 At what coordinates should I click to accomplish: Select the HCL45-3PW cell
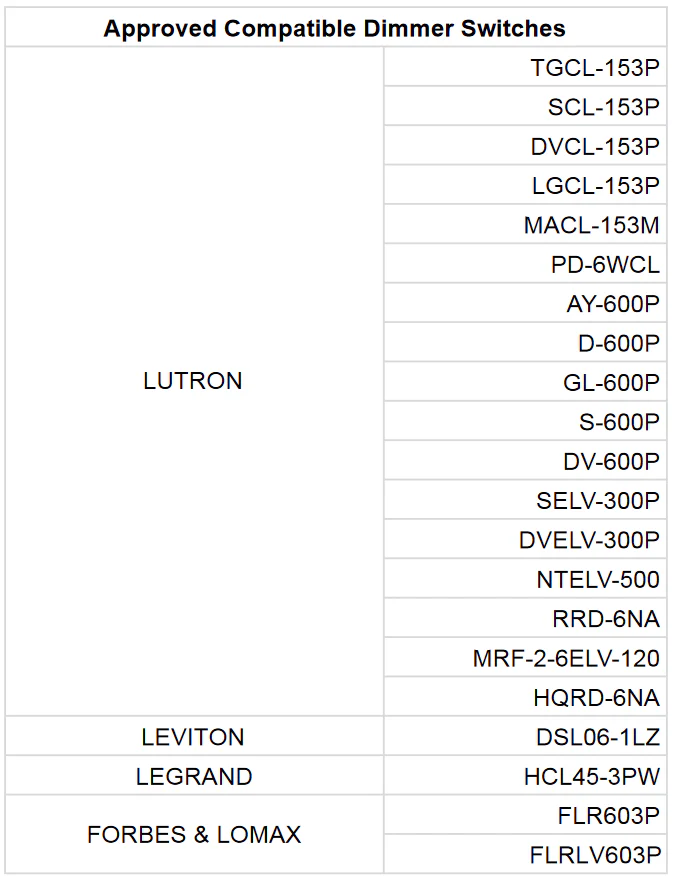592,776
